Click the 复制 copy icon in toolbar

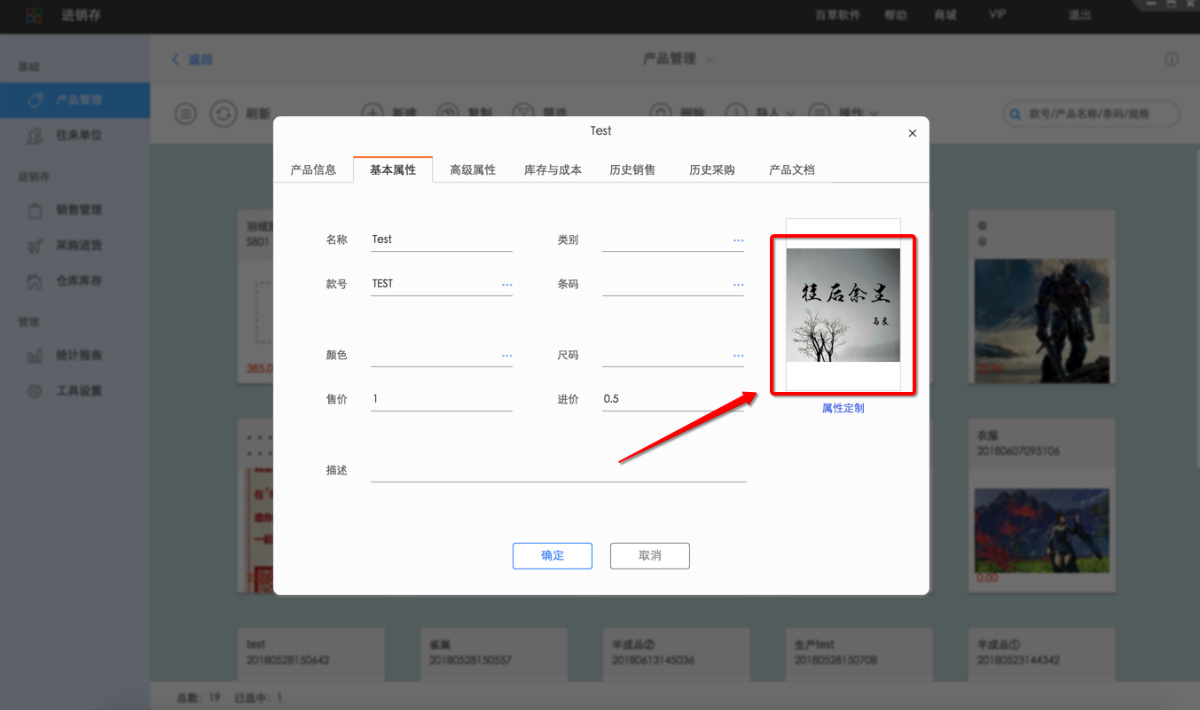click(448, 113)
